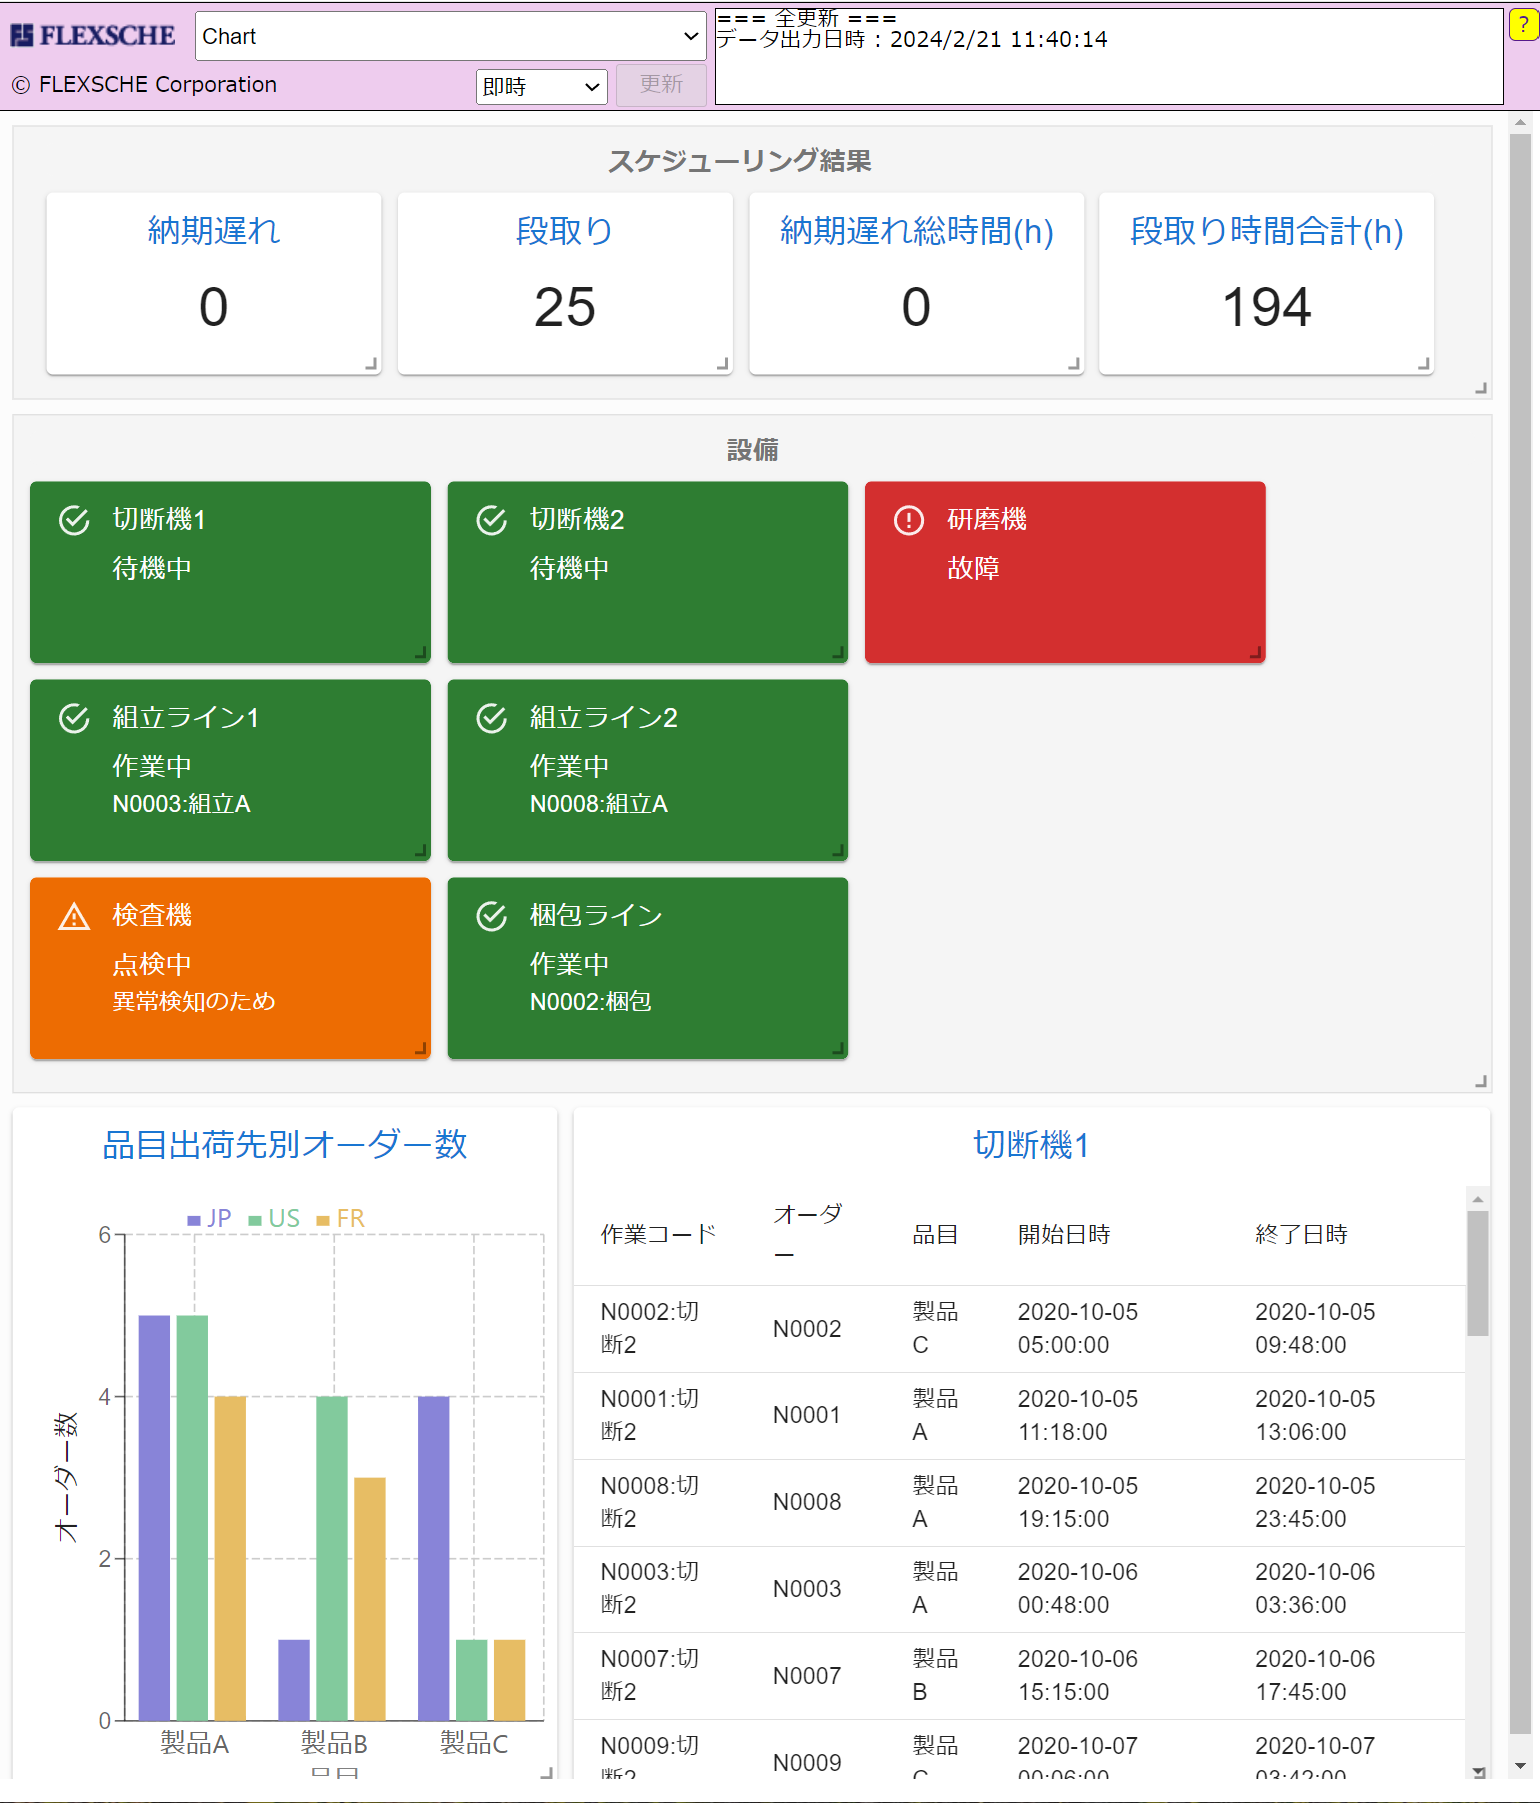Click the 更新 button

click(x=661, y=85)
